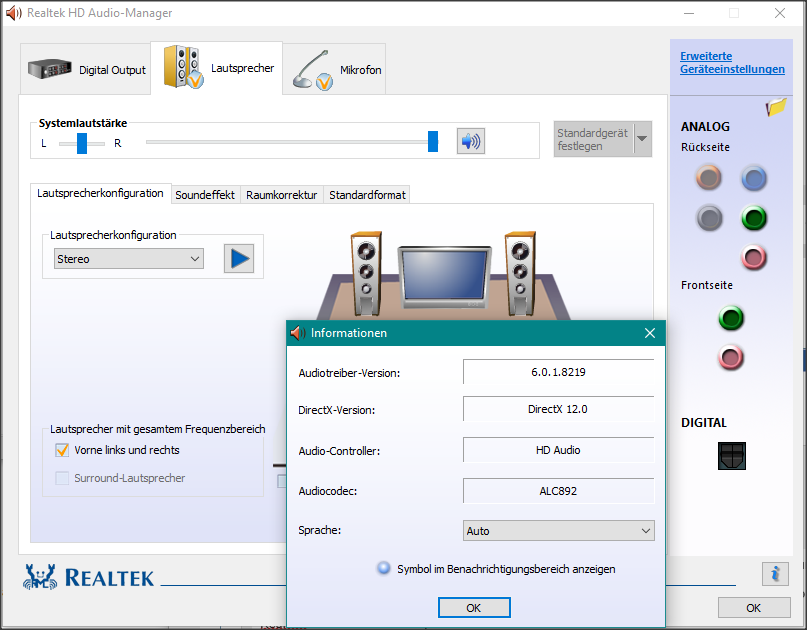Click the grey rear analog jack
The width and height of the screenshot is (807, 630).
[709, 218]
